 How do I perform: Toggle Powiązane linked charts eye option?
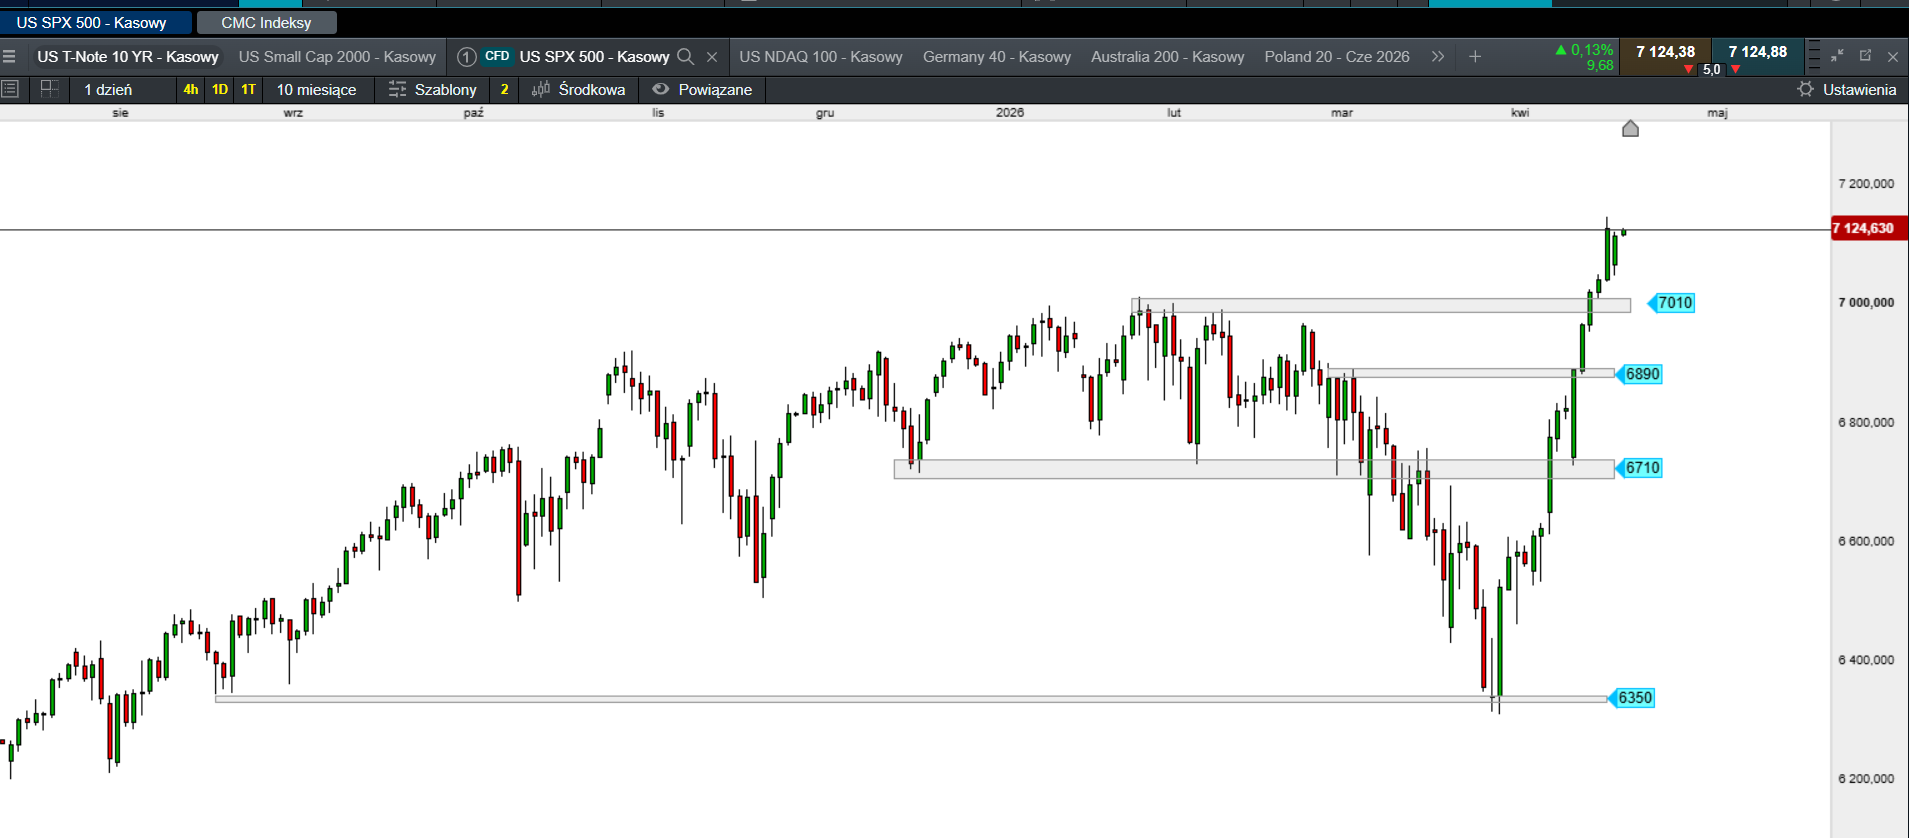[702, 89]
